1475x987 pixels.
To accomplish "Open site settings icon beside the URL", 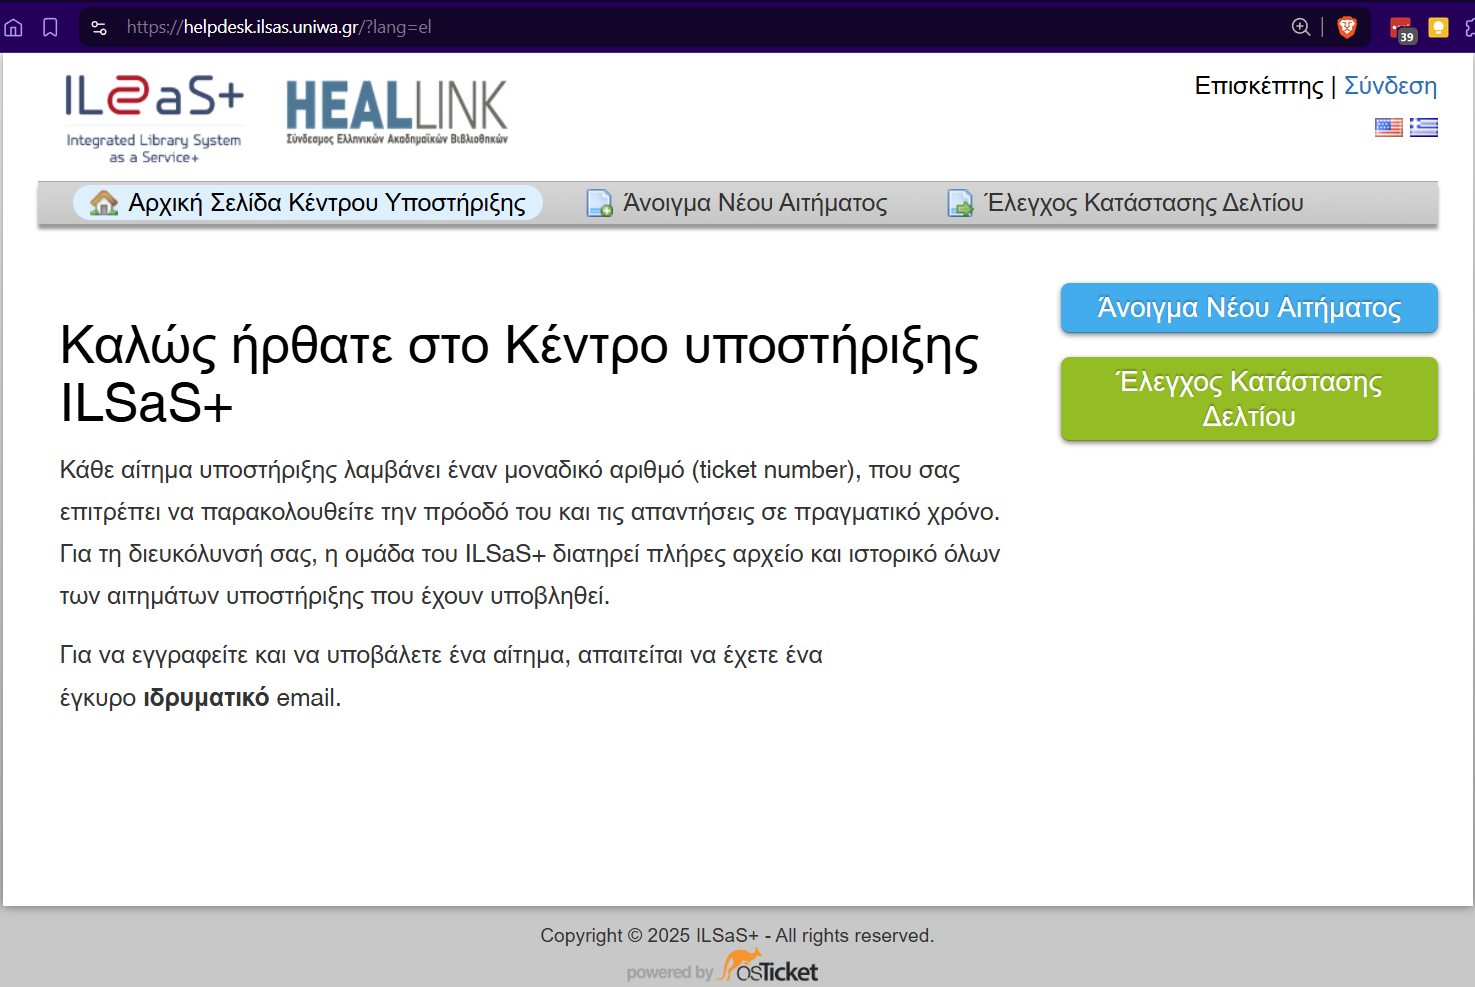I will pos(99,27).
